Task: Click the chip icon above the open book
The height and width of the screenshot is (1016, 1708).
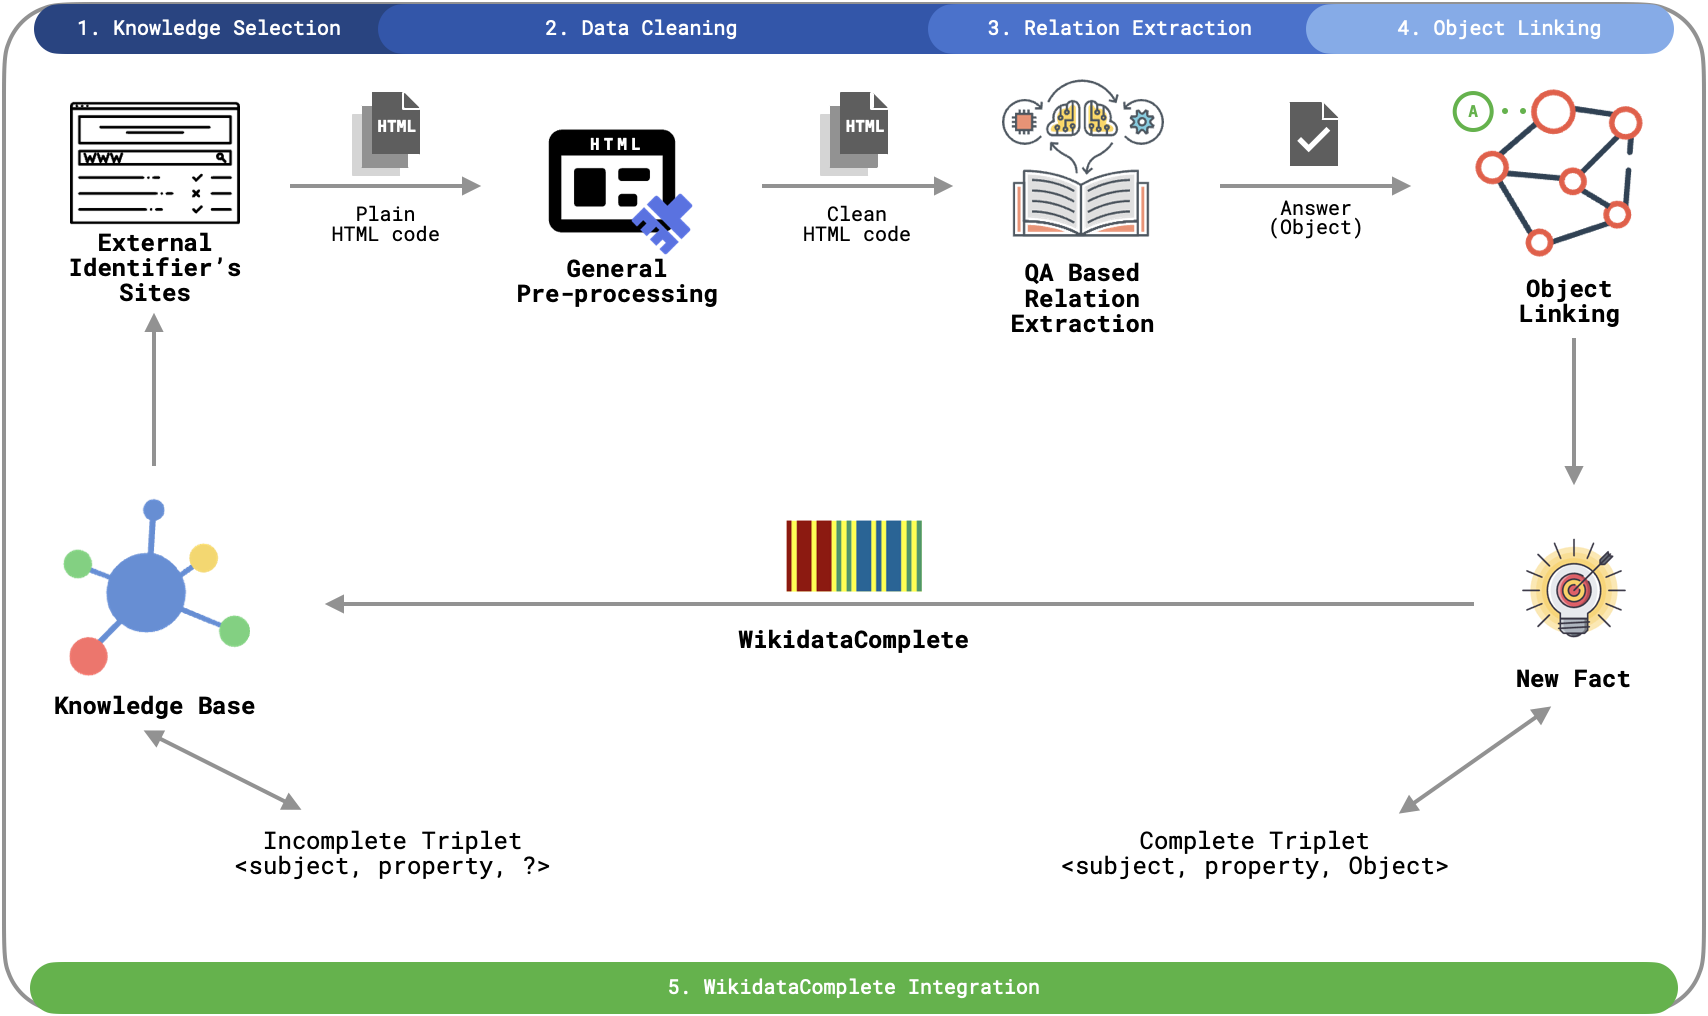Action: 1023,122
